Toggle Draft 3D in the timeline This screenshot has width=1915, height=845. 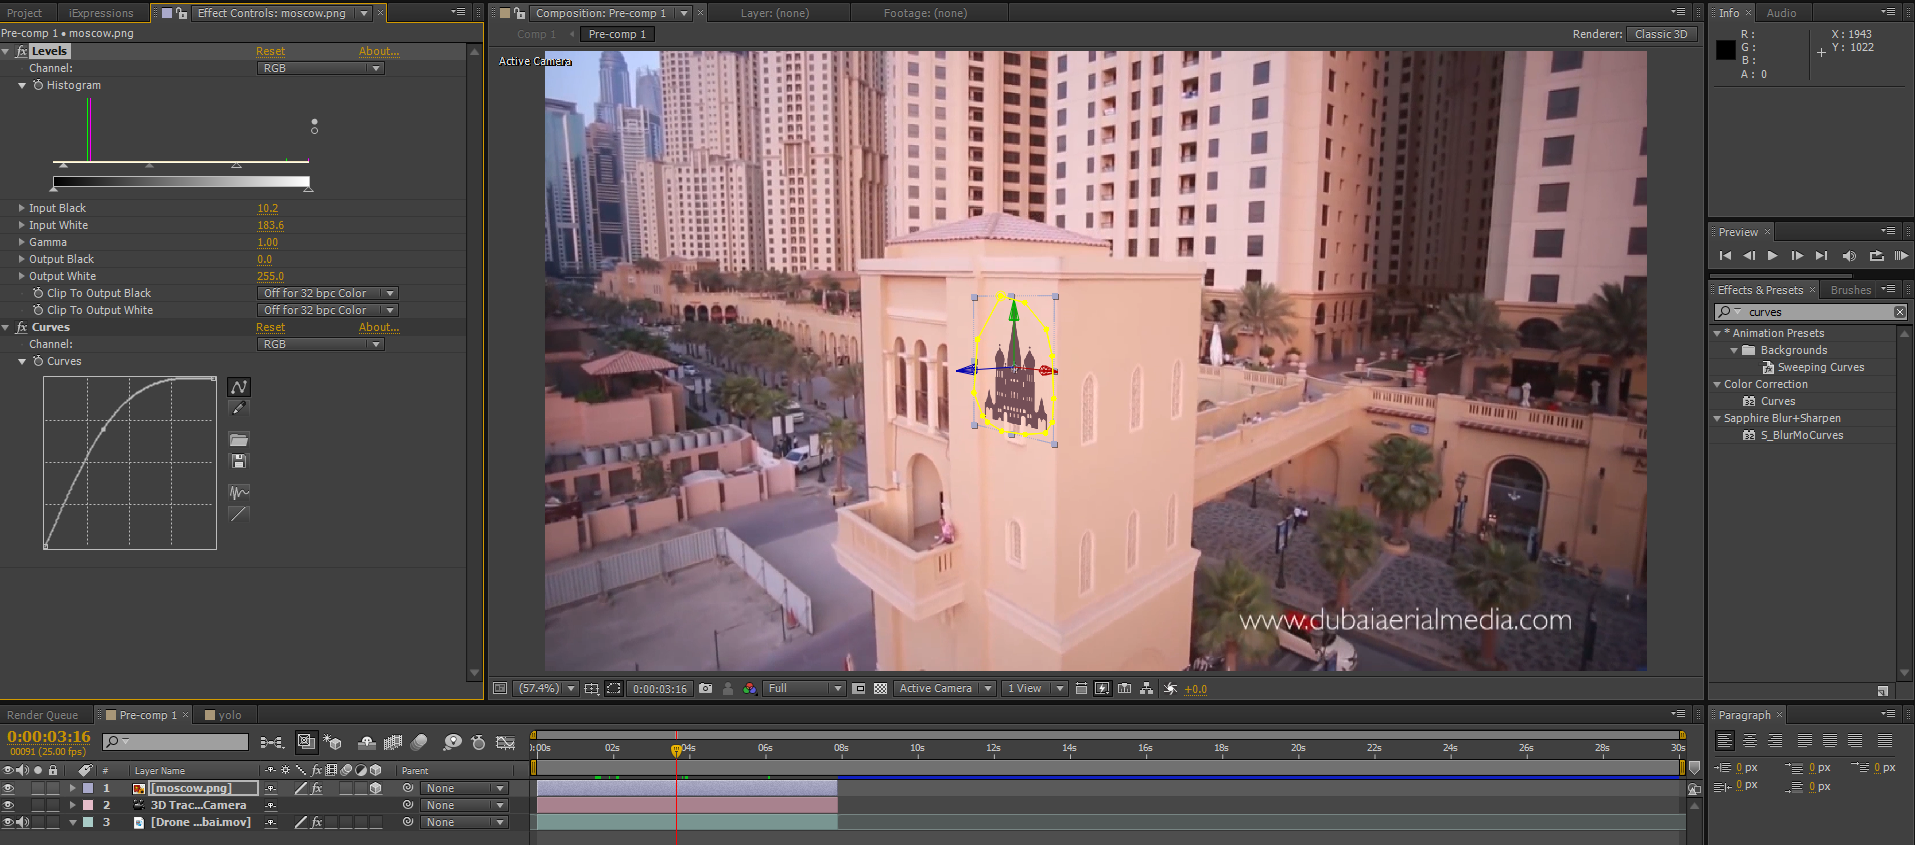(333, 742)
